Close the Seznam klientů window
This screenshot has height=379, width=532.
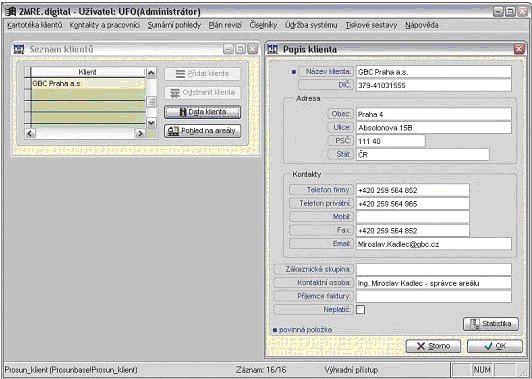pos(252,50)
